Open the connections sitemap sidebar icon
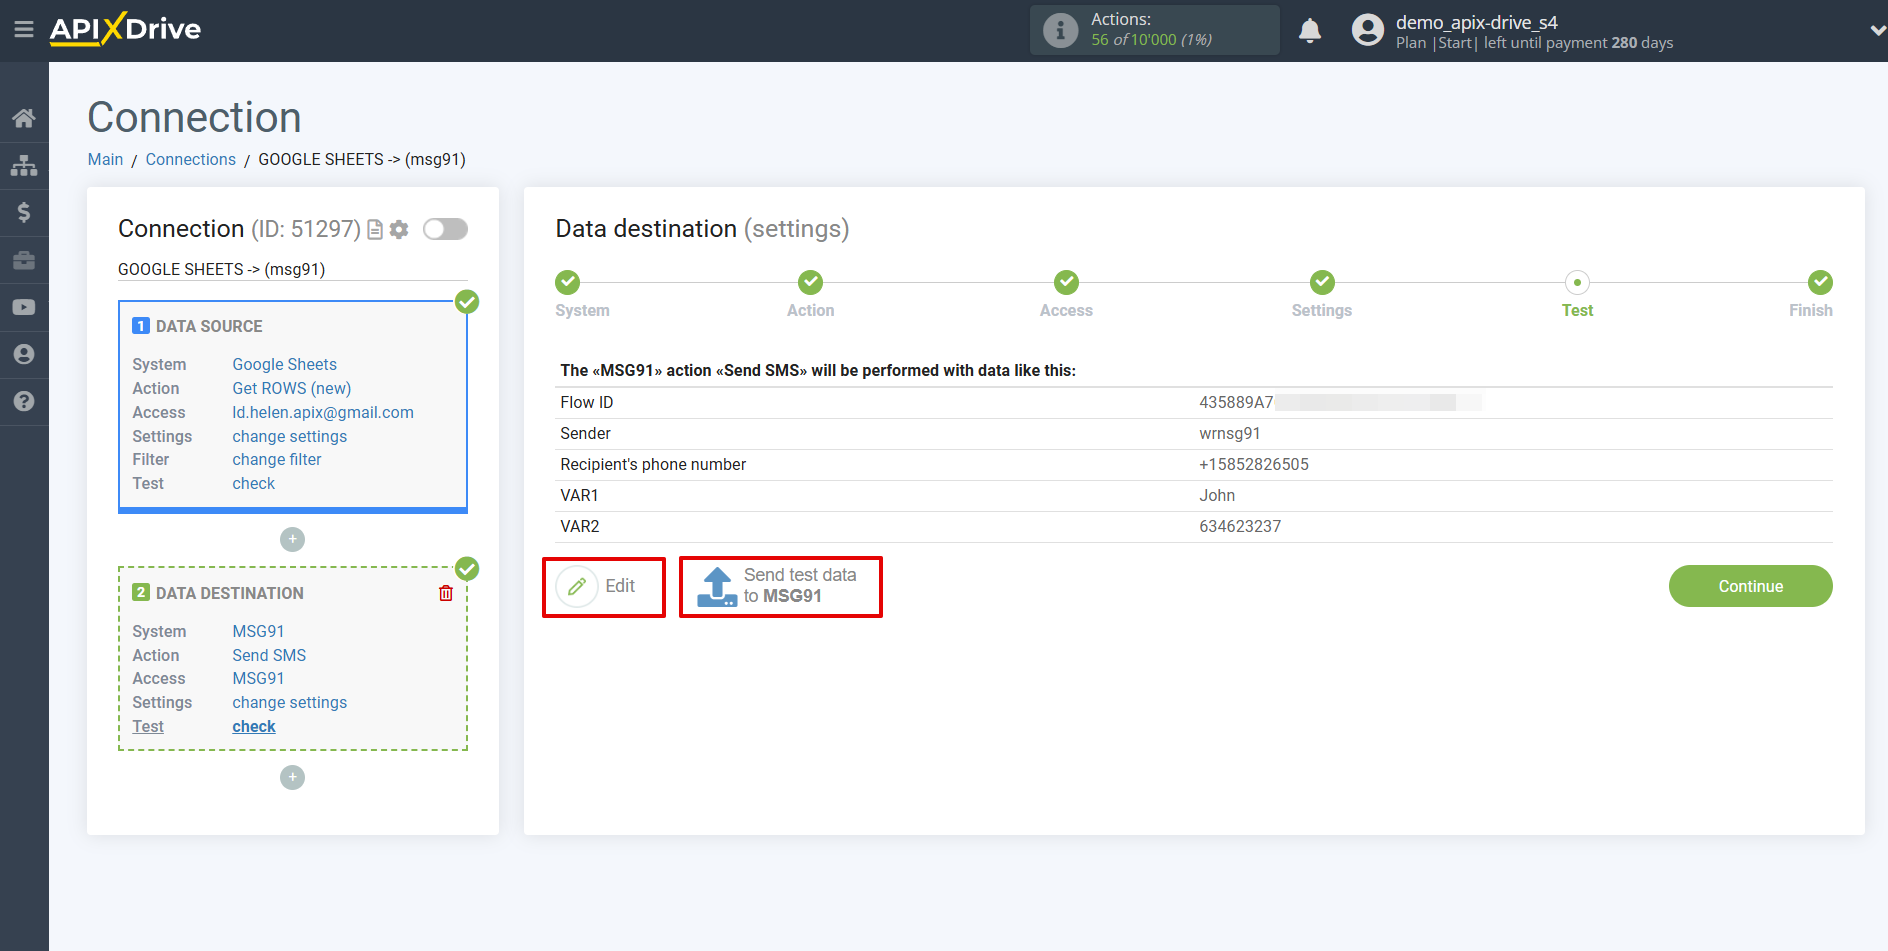Screen dimensions: 1888x951 point(24,165)
